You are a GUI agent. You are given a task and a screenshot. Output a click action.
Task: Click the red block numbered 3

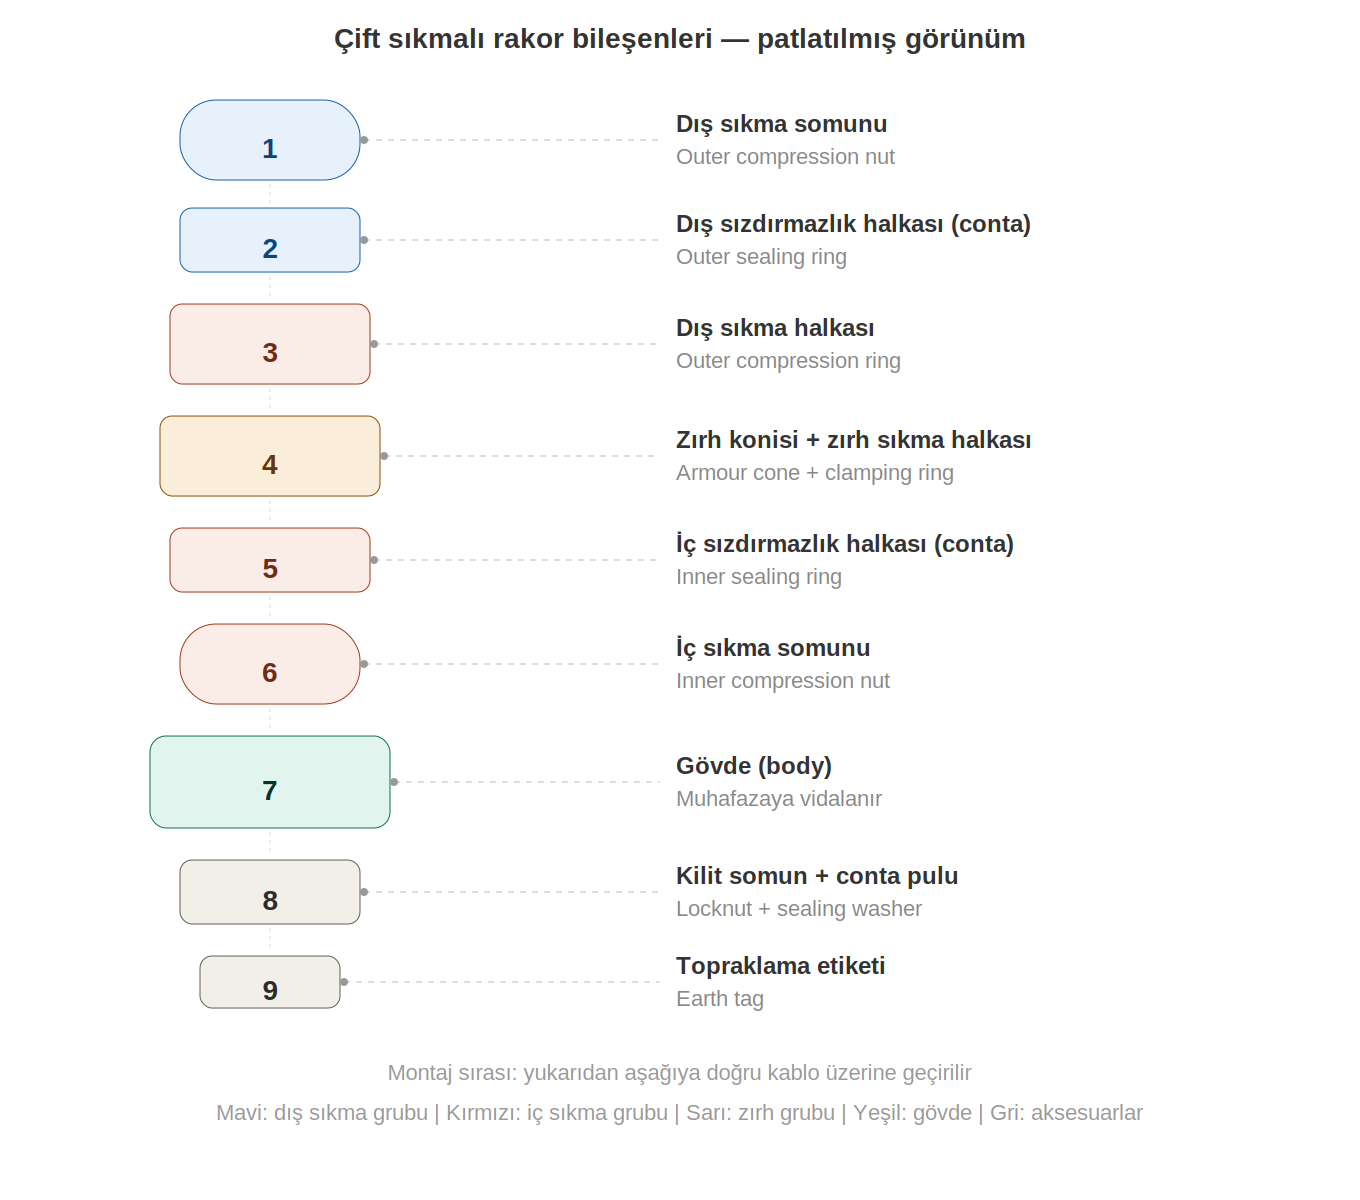tap(270, 344)
